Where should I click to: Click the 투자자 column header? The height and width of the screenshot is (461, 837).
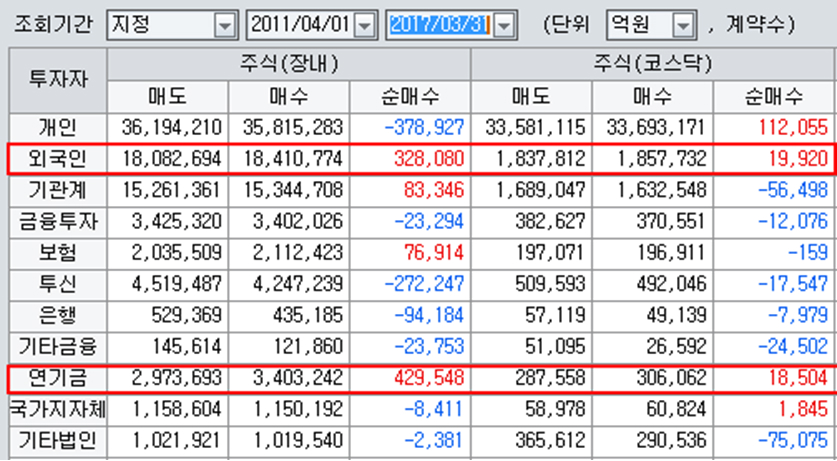tap(56, 79)
